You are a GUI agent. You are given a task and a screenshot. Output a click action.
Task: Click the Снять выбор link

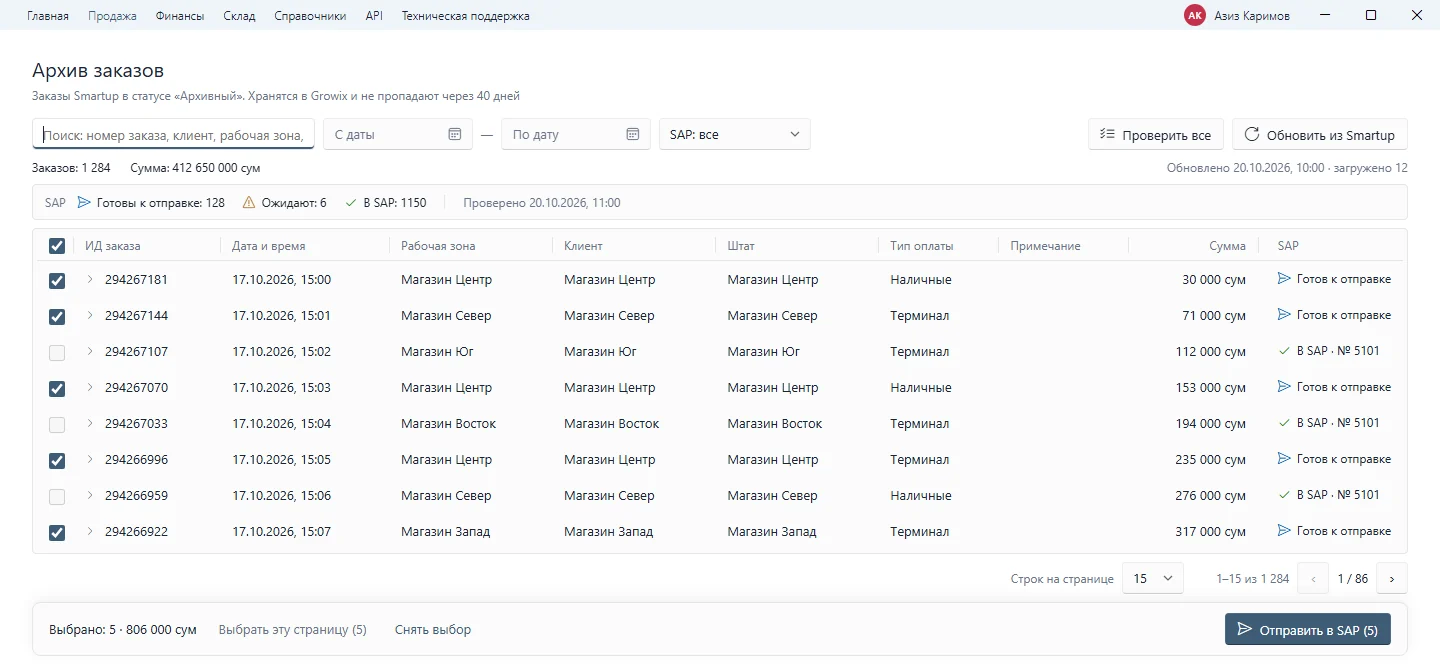pos(433,630)
